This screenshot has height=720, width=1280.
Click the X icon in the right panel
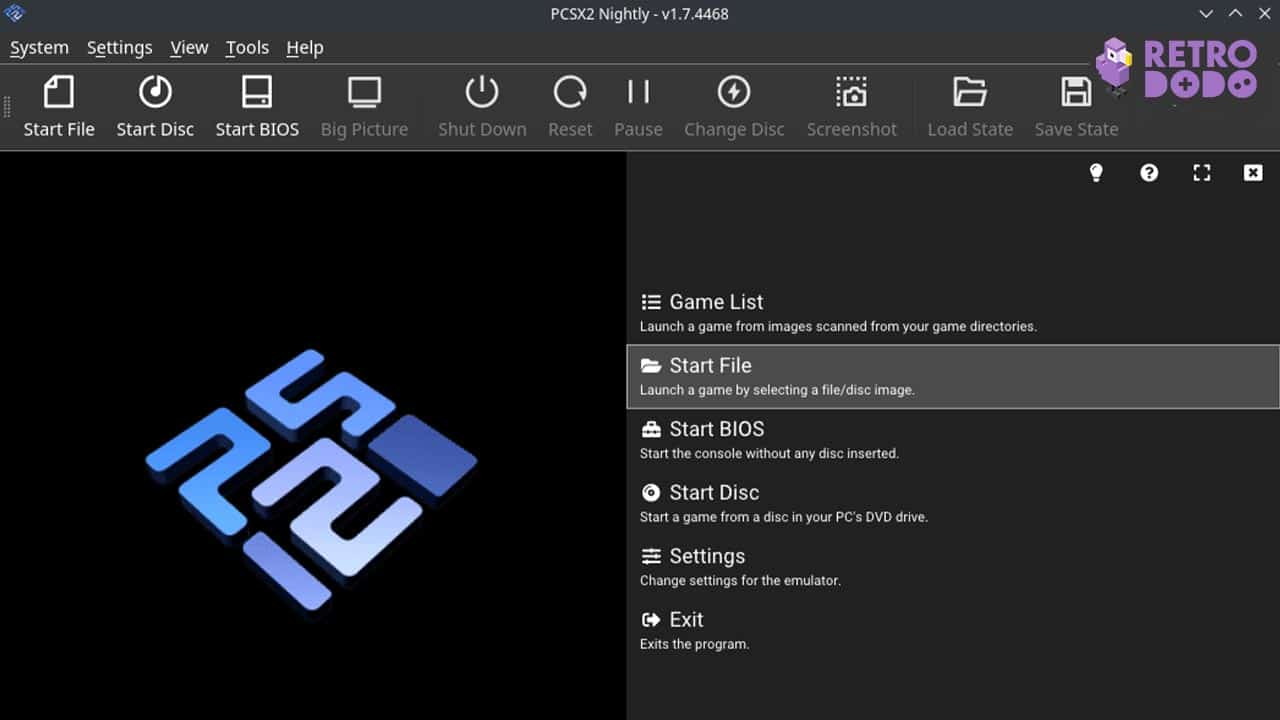1253,173
